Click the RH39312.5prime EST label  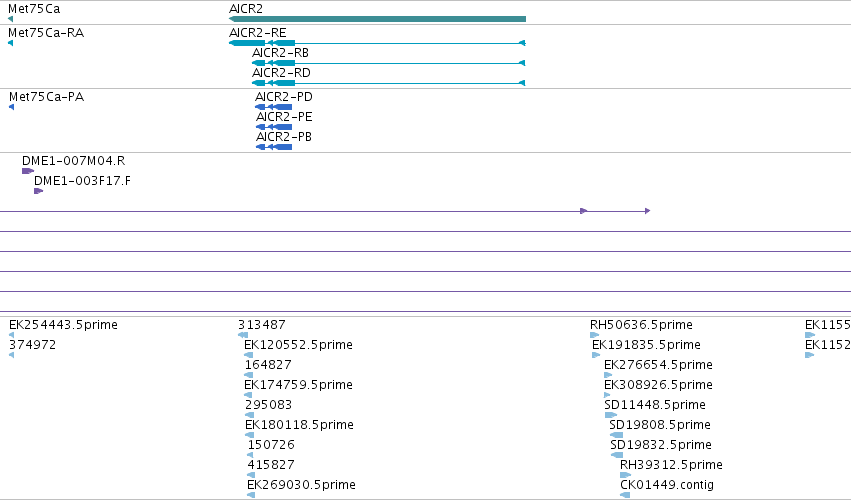click(x=671, y=465)
